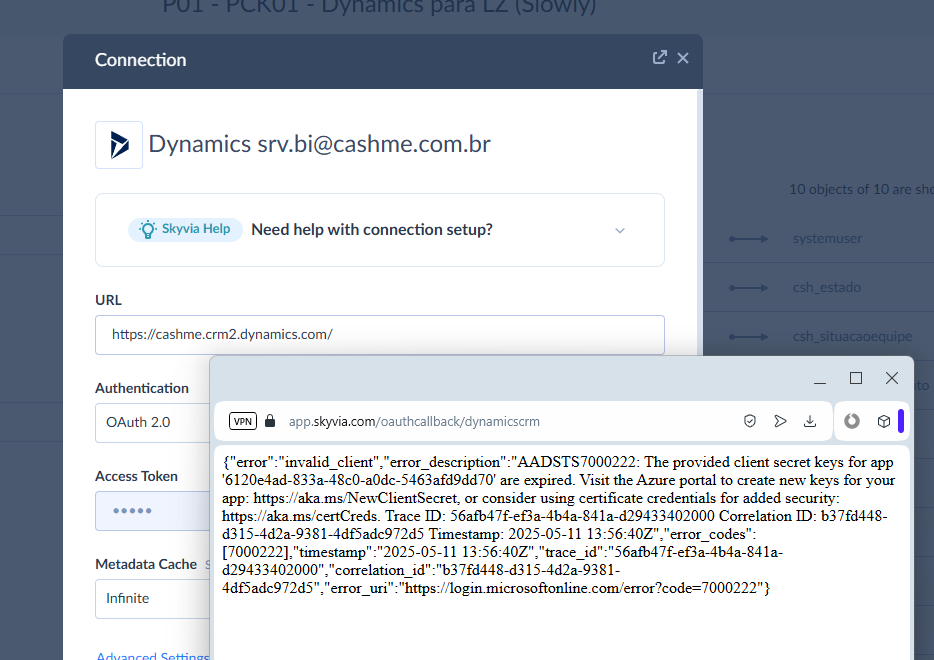Click the popup address bar URL
The width and height of the screenshot is (934, 660).
414,422
